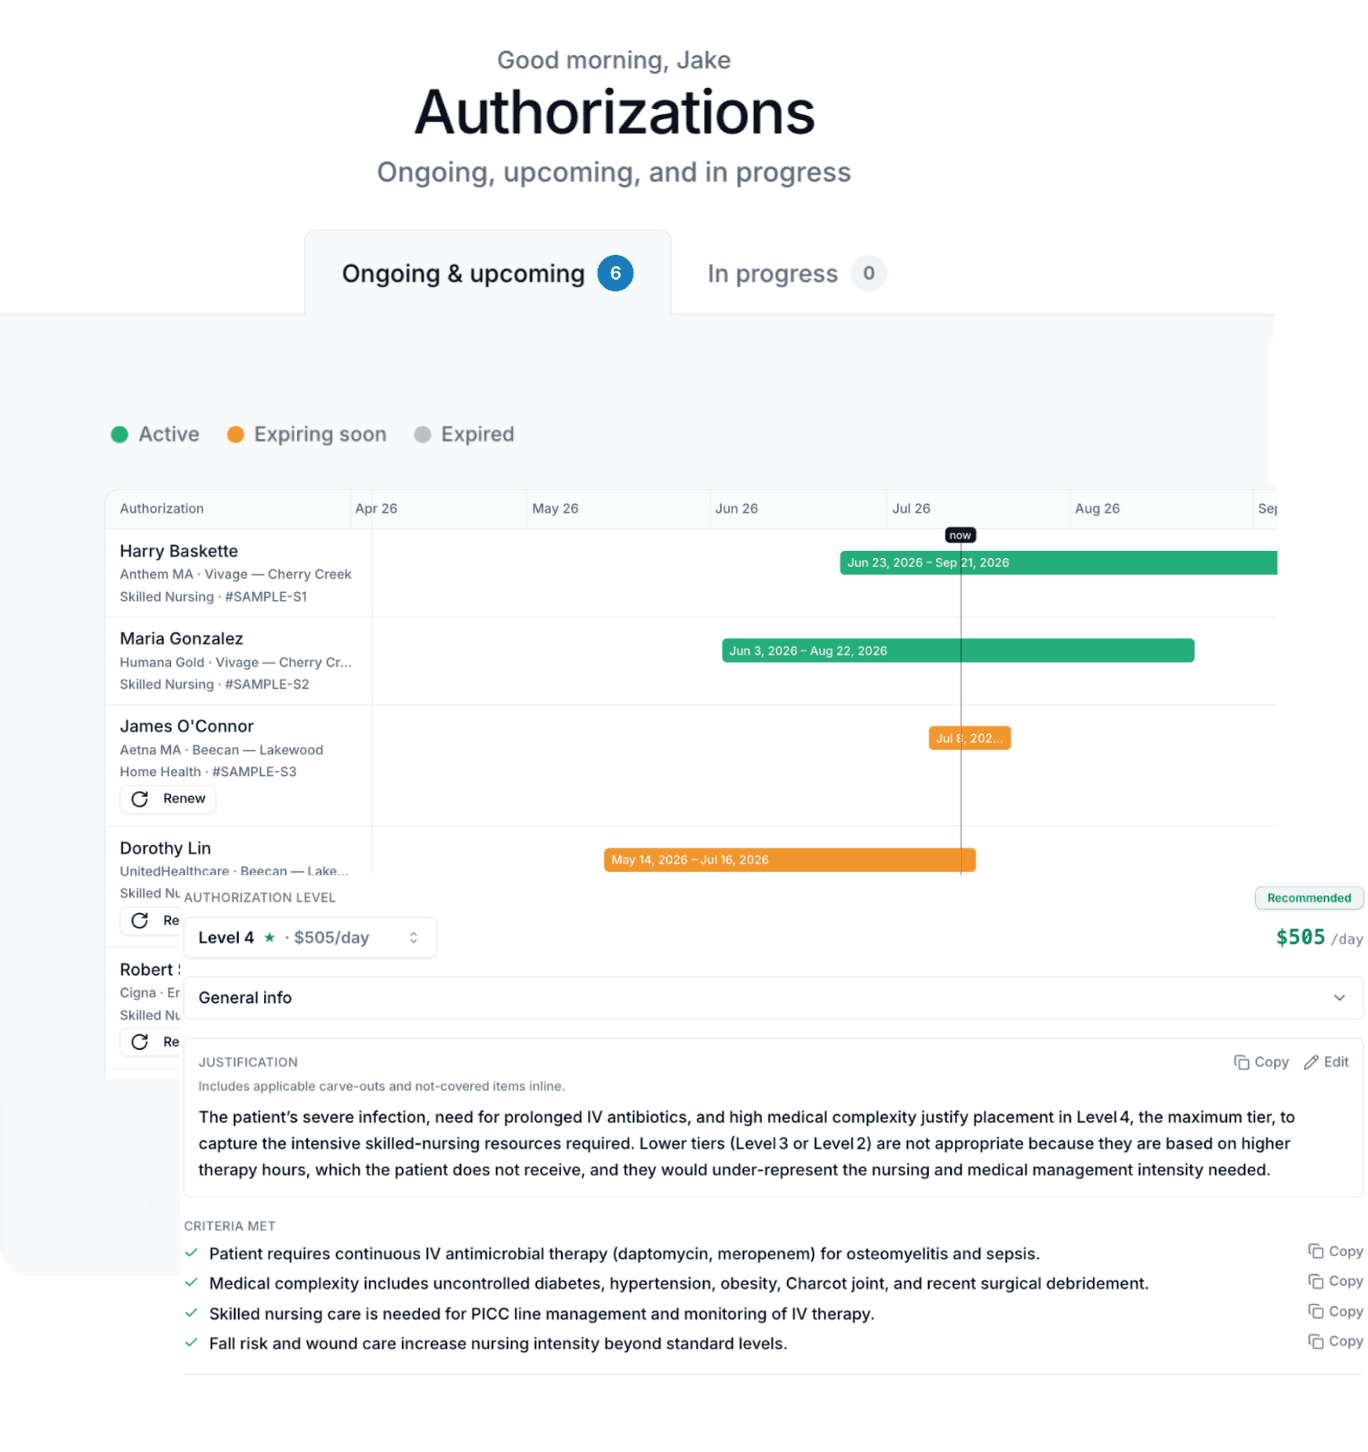Click 'Skilled Nursing · #SAMPLE-S1' text
The image size is (1368, 1452).
click(x=214, y=597)
